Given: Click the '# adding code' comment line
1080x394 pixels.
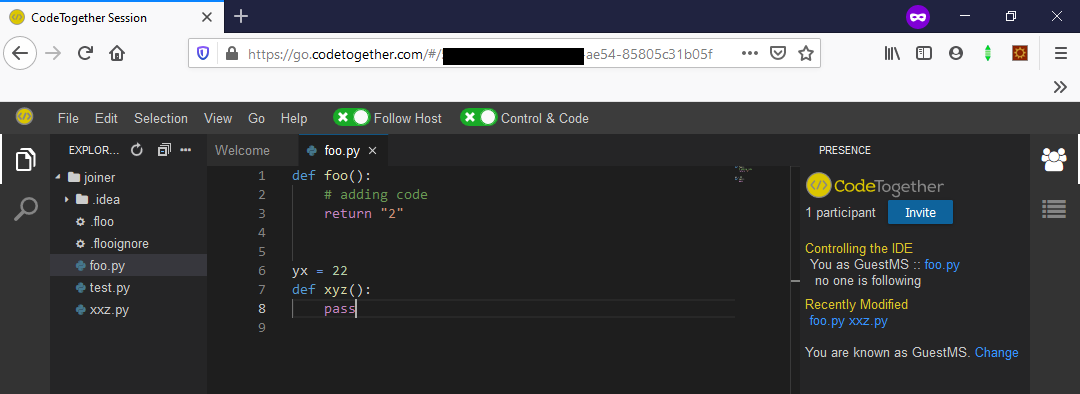Looking at the screenshot, I should tap(376, 195).
